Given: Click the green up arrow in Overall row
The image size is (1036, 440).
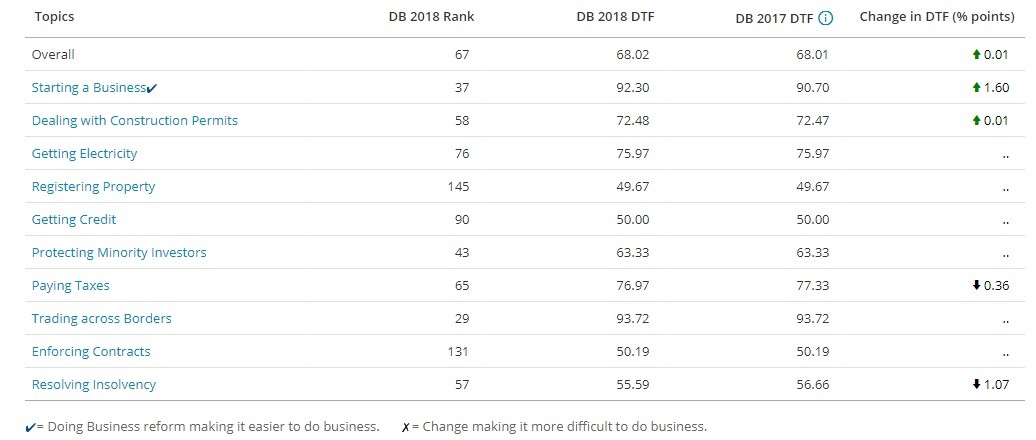Looking at the screenshot, I should (x=977, y=55).
